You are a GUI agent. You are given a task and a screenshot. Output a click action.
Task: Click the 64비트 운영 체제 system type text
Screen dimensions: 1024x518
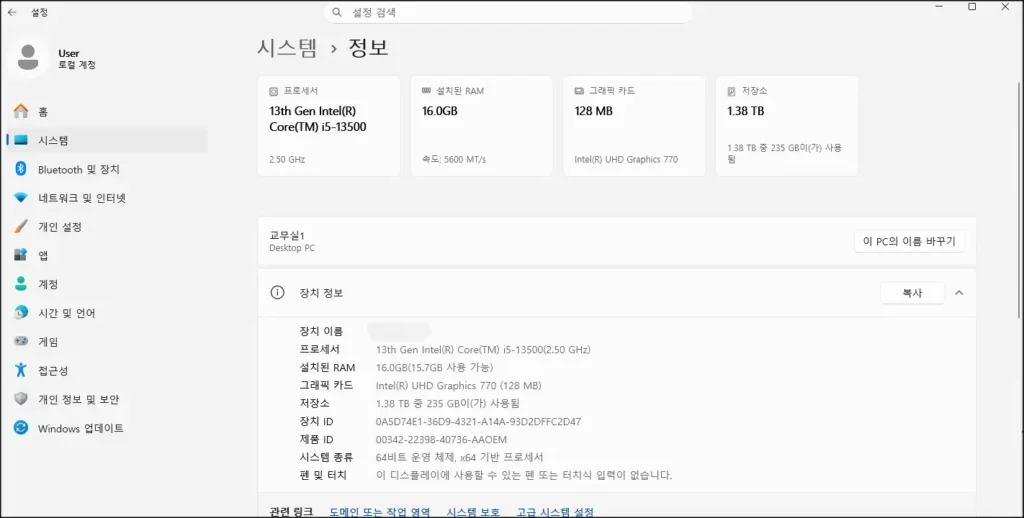(x=460, y=457)
